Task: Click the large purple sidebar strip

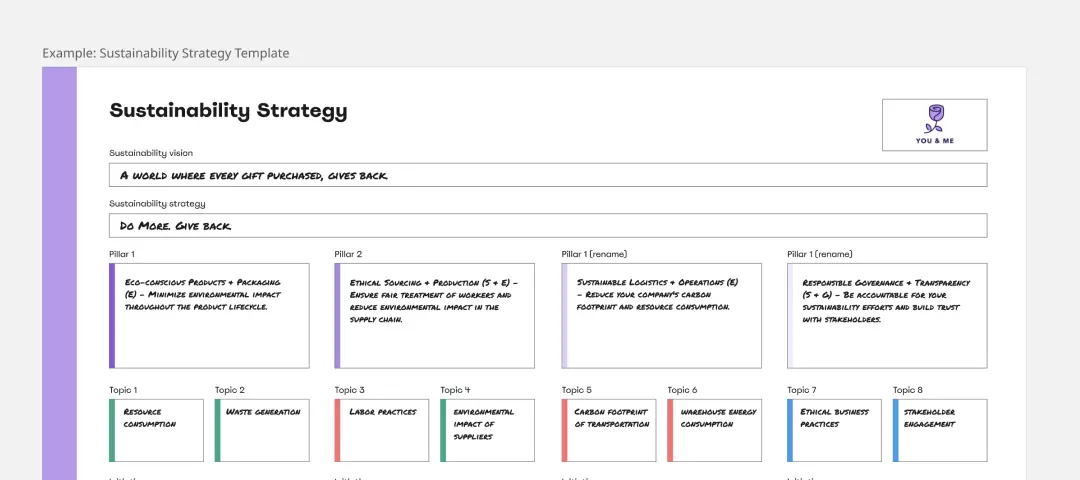Action: coord(59,270)
